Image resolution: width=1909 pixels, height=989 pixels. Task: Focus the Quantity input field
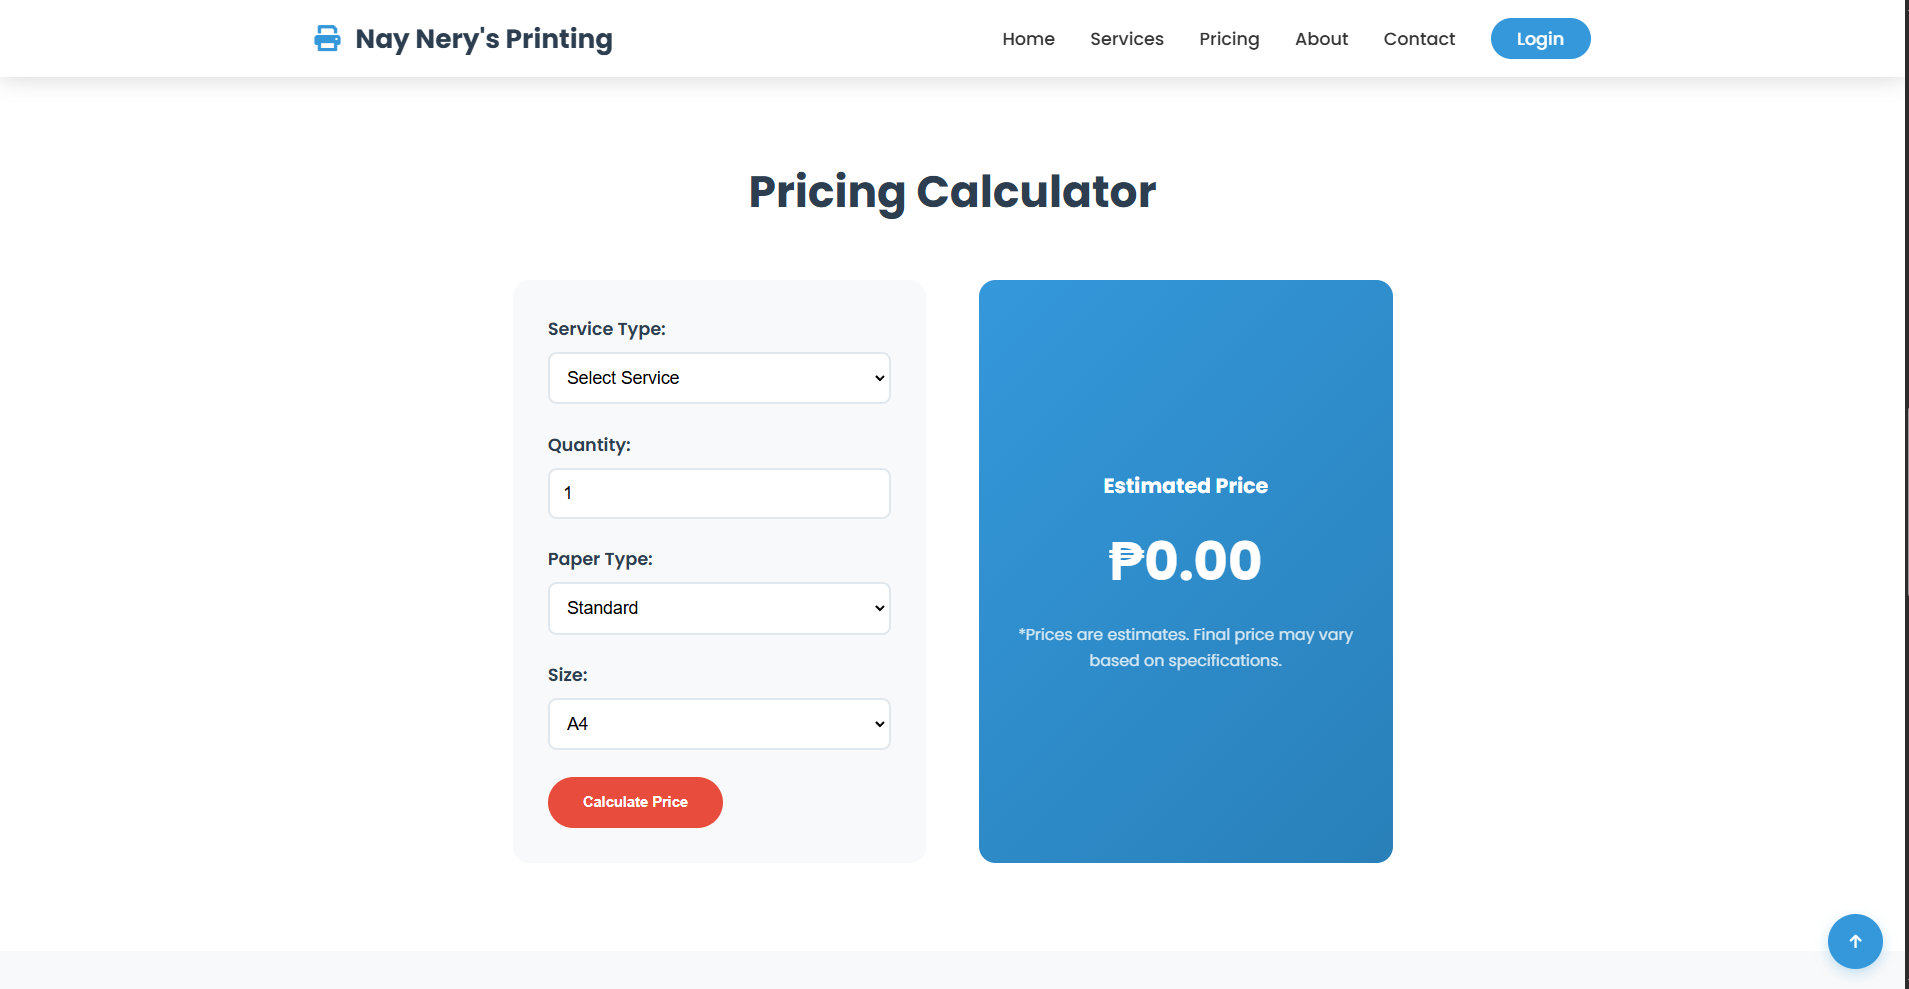(x=719, y=494)
